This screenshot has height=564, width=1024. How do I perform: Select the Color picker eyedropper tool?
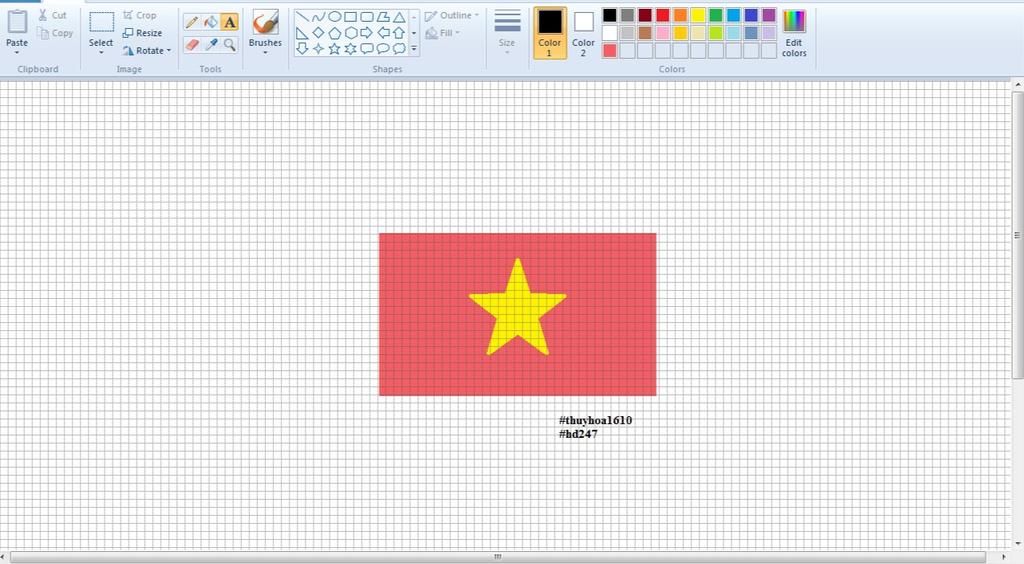210,44
